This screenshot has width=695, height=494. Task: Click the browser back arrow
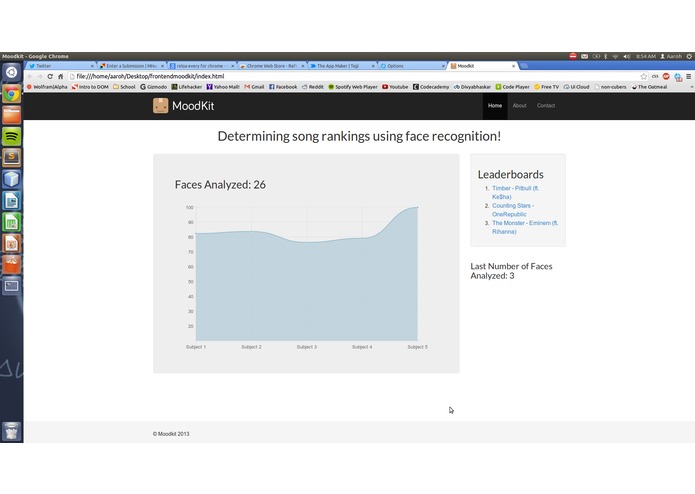pos(30,76)
